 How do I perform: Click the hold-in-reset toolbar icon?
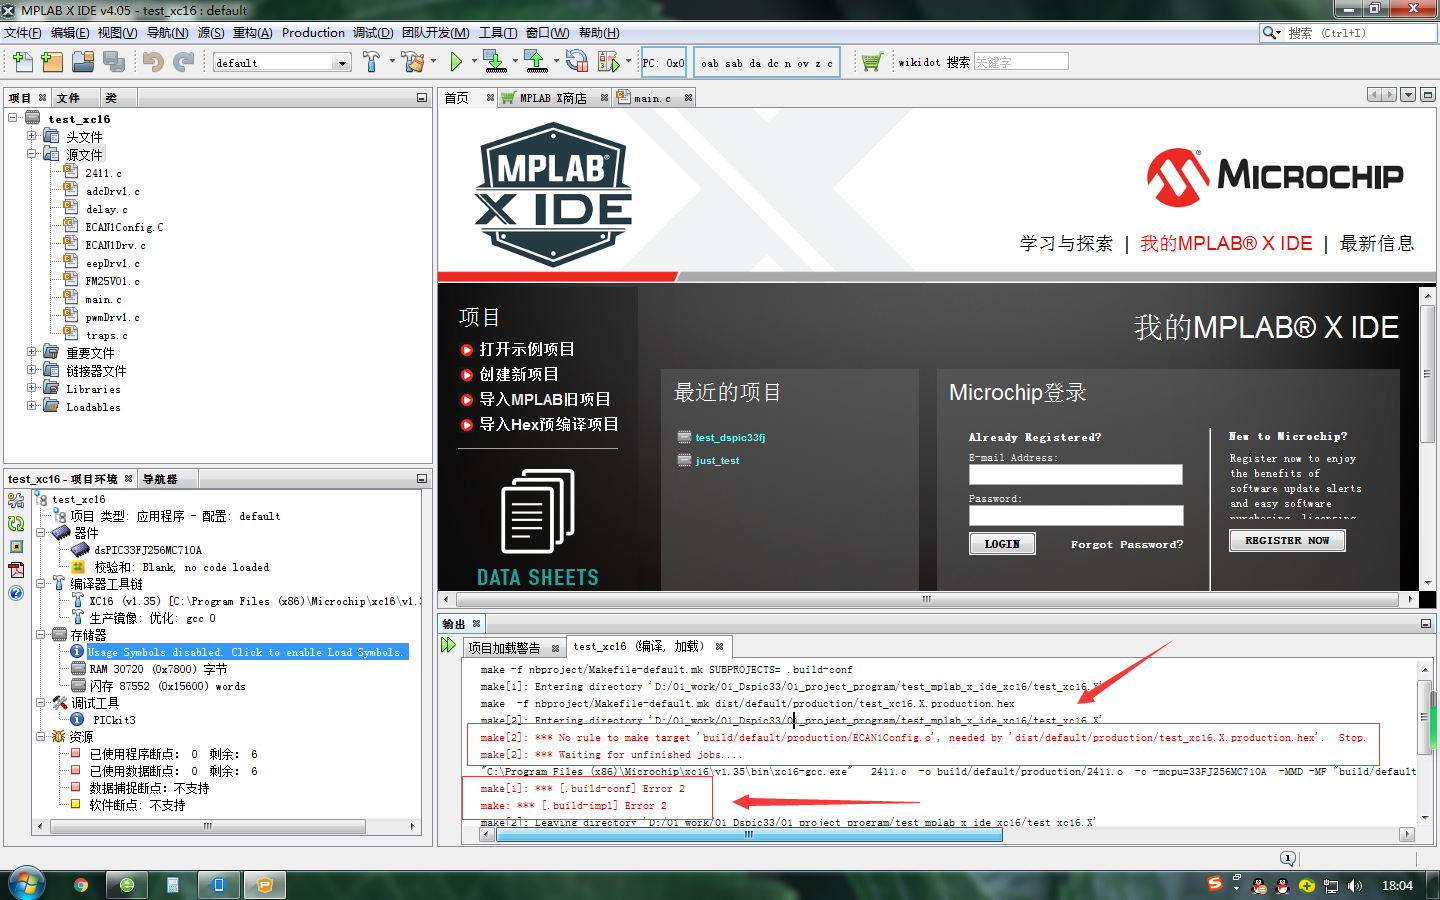tap(577, 62)
